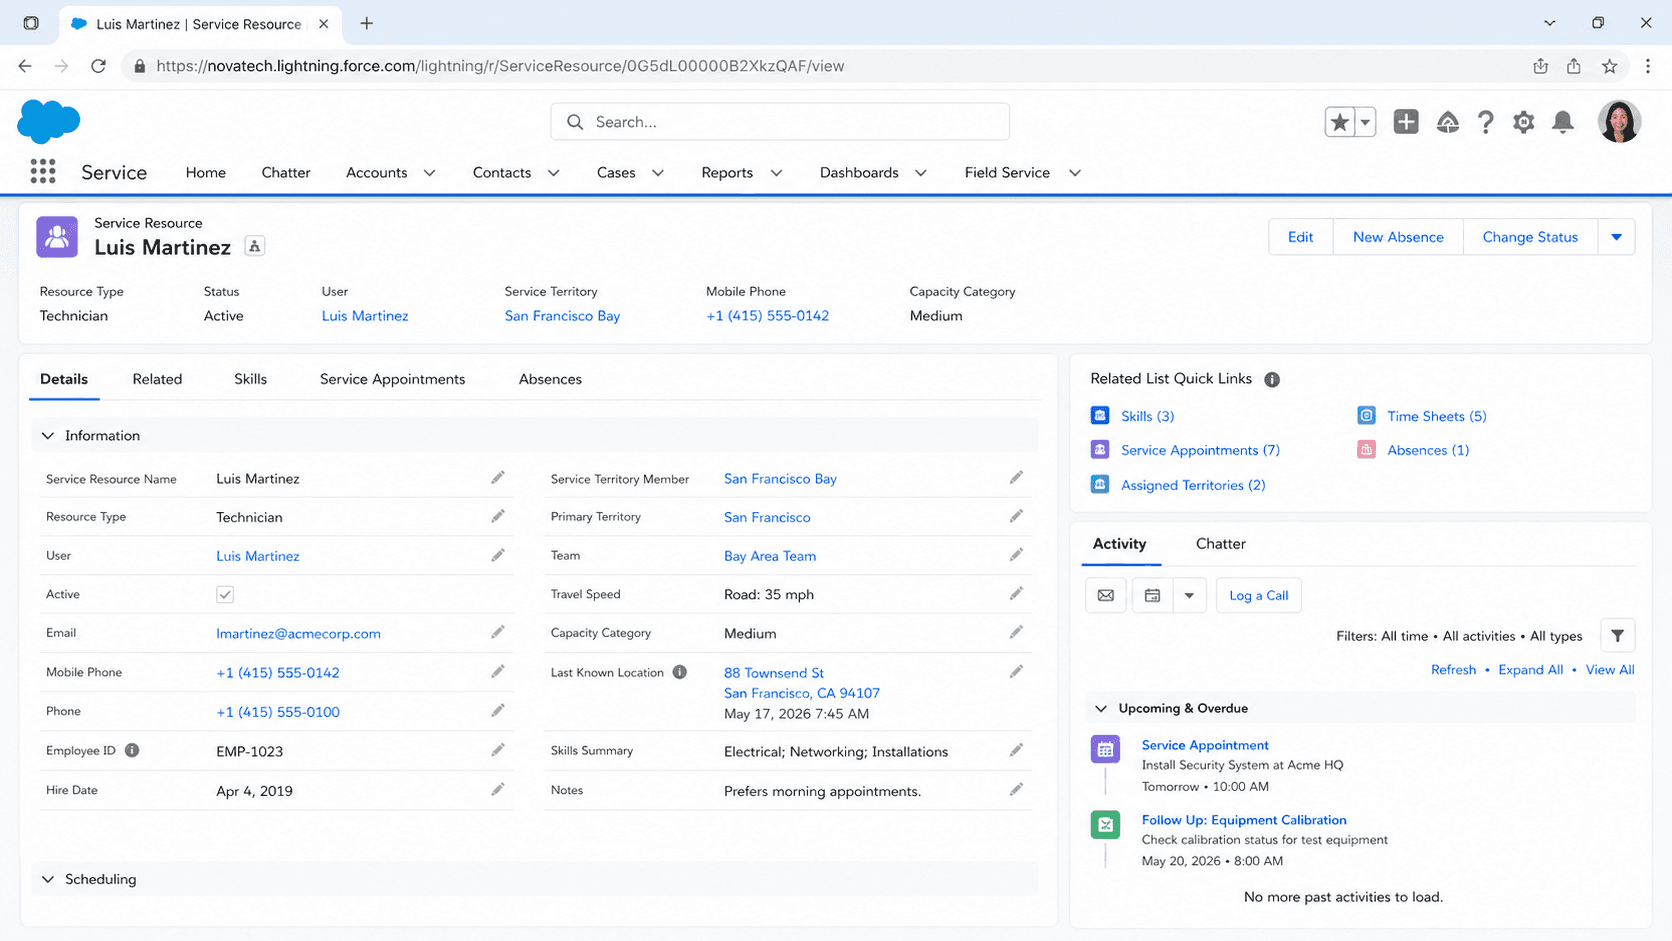Edit the Travel Speed pencil icon
Image resolution: width=1672 pixels, height=941 pixels.
coord(1016,594)
